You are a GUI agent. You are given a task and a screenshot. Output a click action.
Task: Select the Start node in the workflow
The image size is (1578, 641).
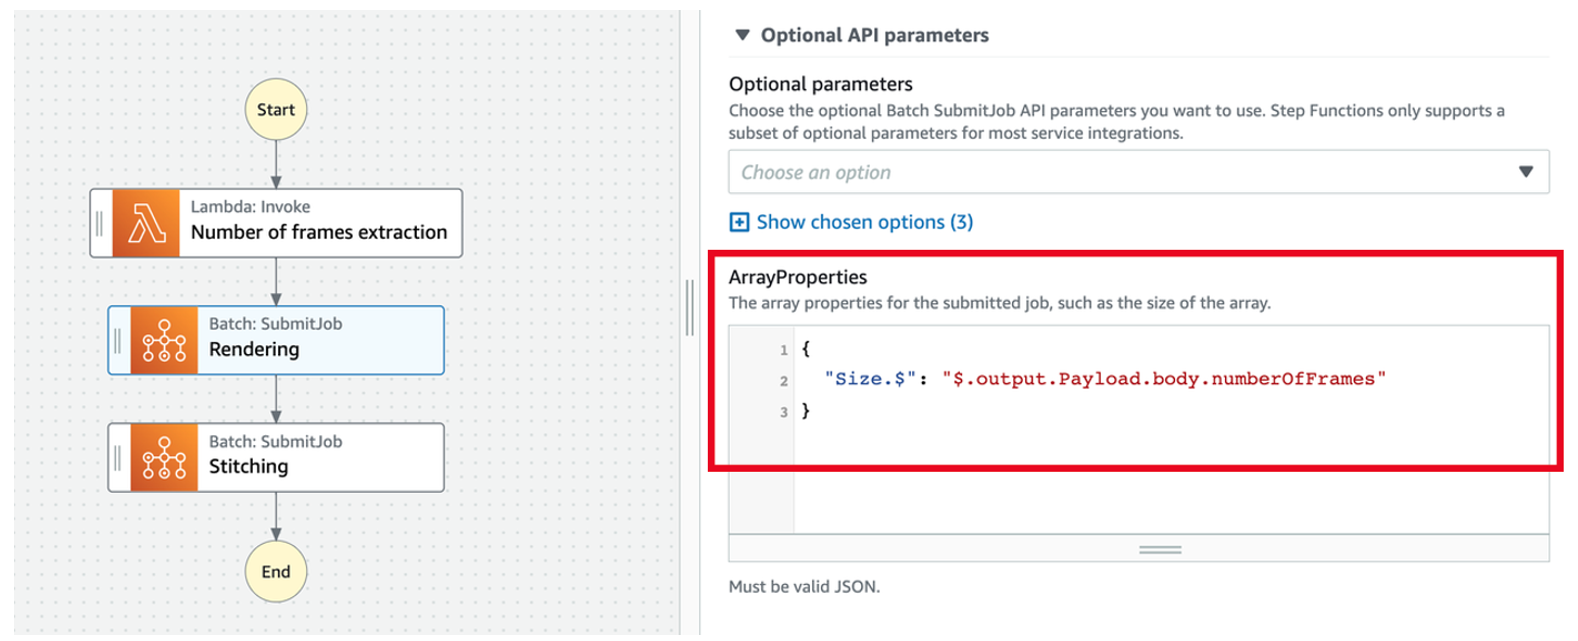click(276, 109)
